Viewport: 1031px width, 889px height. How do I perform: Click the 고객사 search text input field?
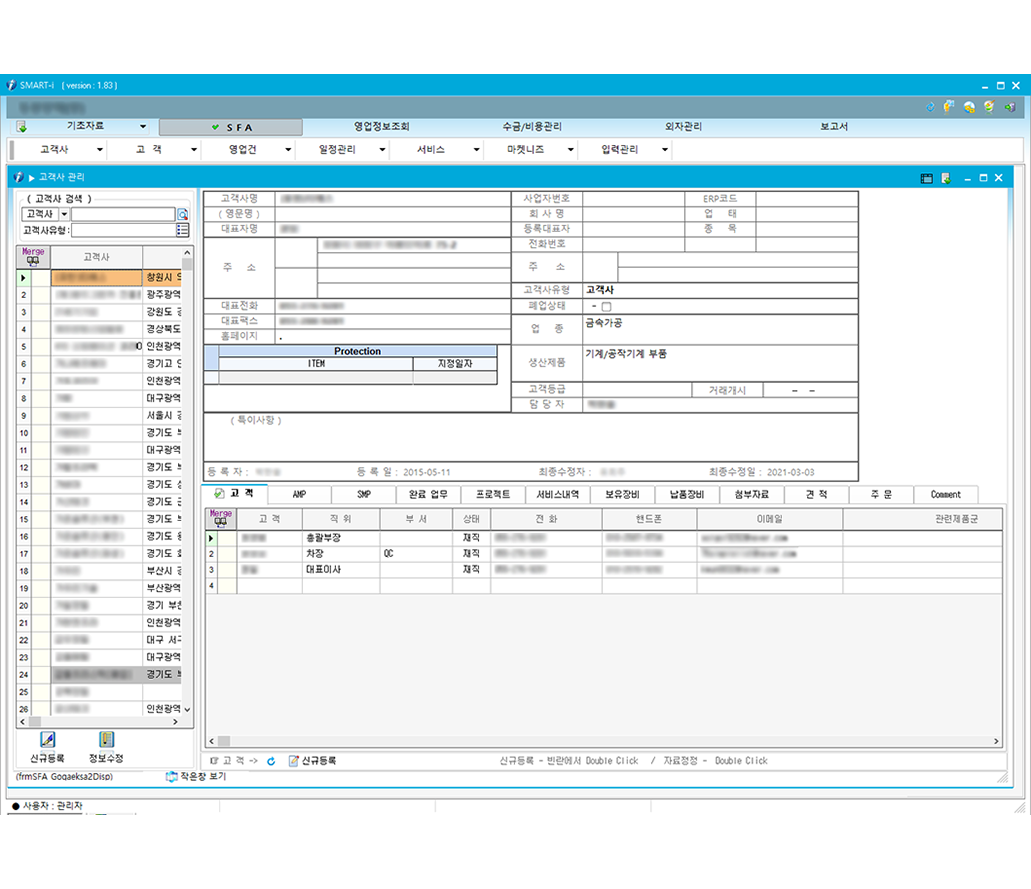123,214
